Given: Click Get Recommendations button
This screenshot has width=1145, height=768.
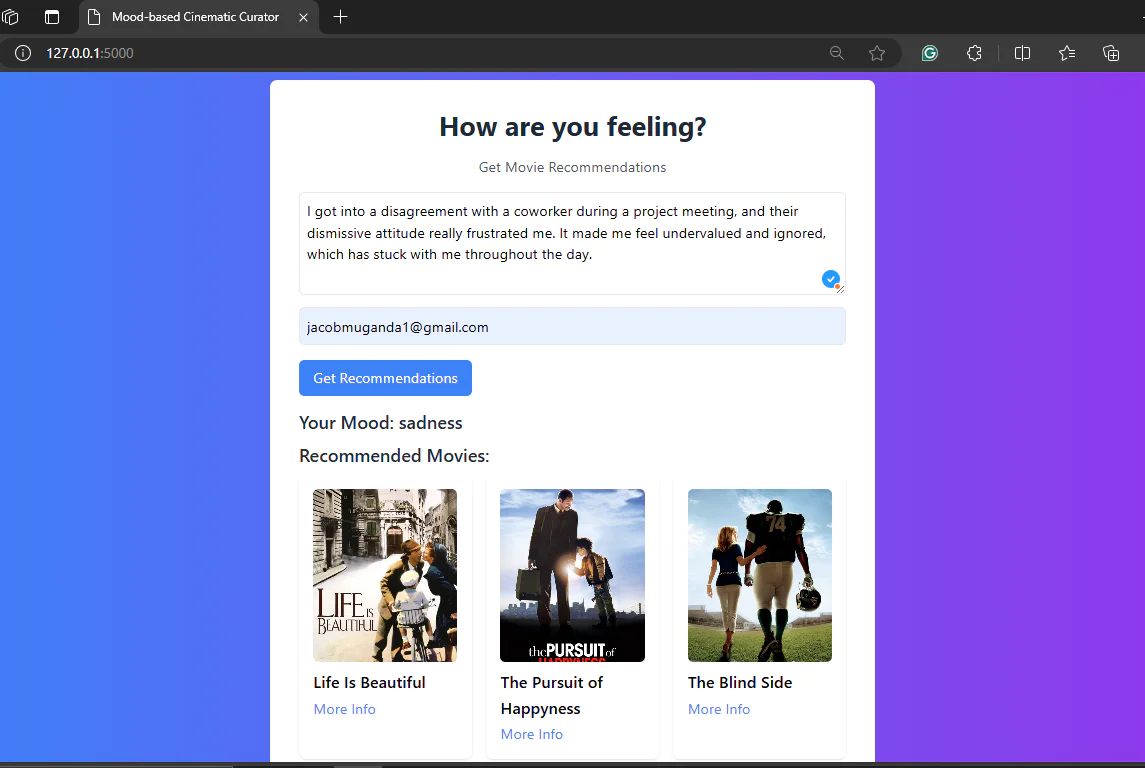Looking at the screenshot, I should [x=385, y=378].
